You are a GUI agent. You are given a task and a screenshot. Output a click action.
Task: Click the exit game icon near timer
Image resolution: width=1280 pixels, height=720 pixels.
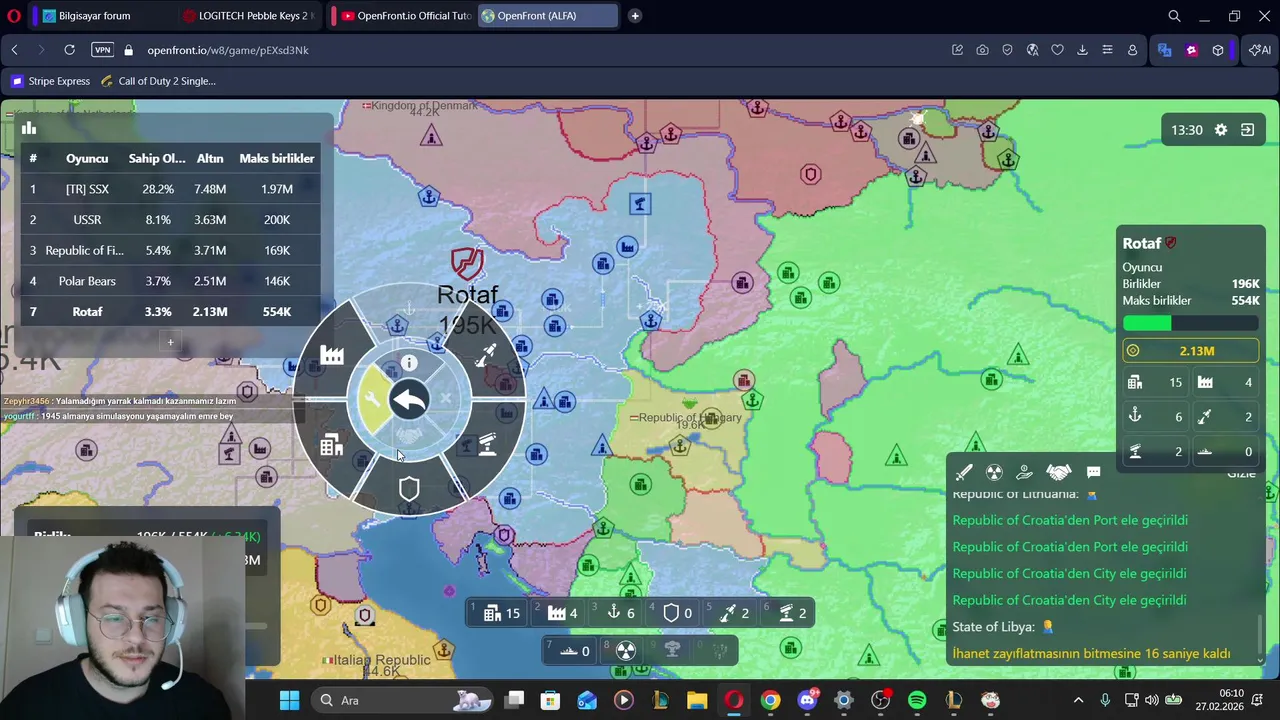click(1247, 130)
